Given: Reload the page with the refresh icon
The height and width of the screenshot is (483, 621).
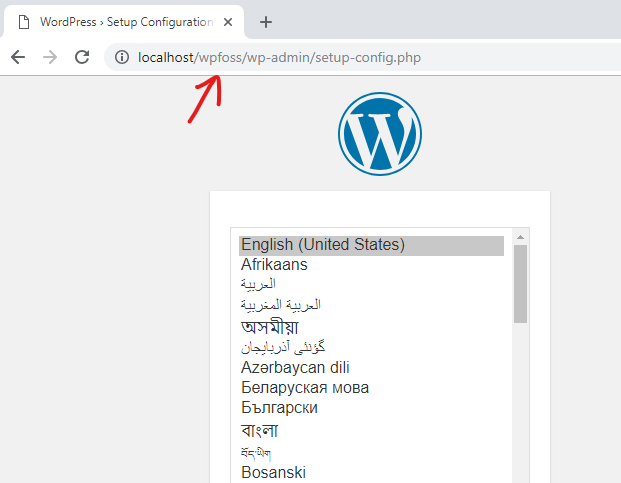Looking at the screenshot, I should pos(82,57).
